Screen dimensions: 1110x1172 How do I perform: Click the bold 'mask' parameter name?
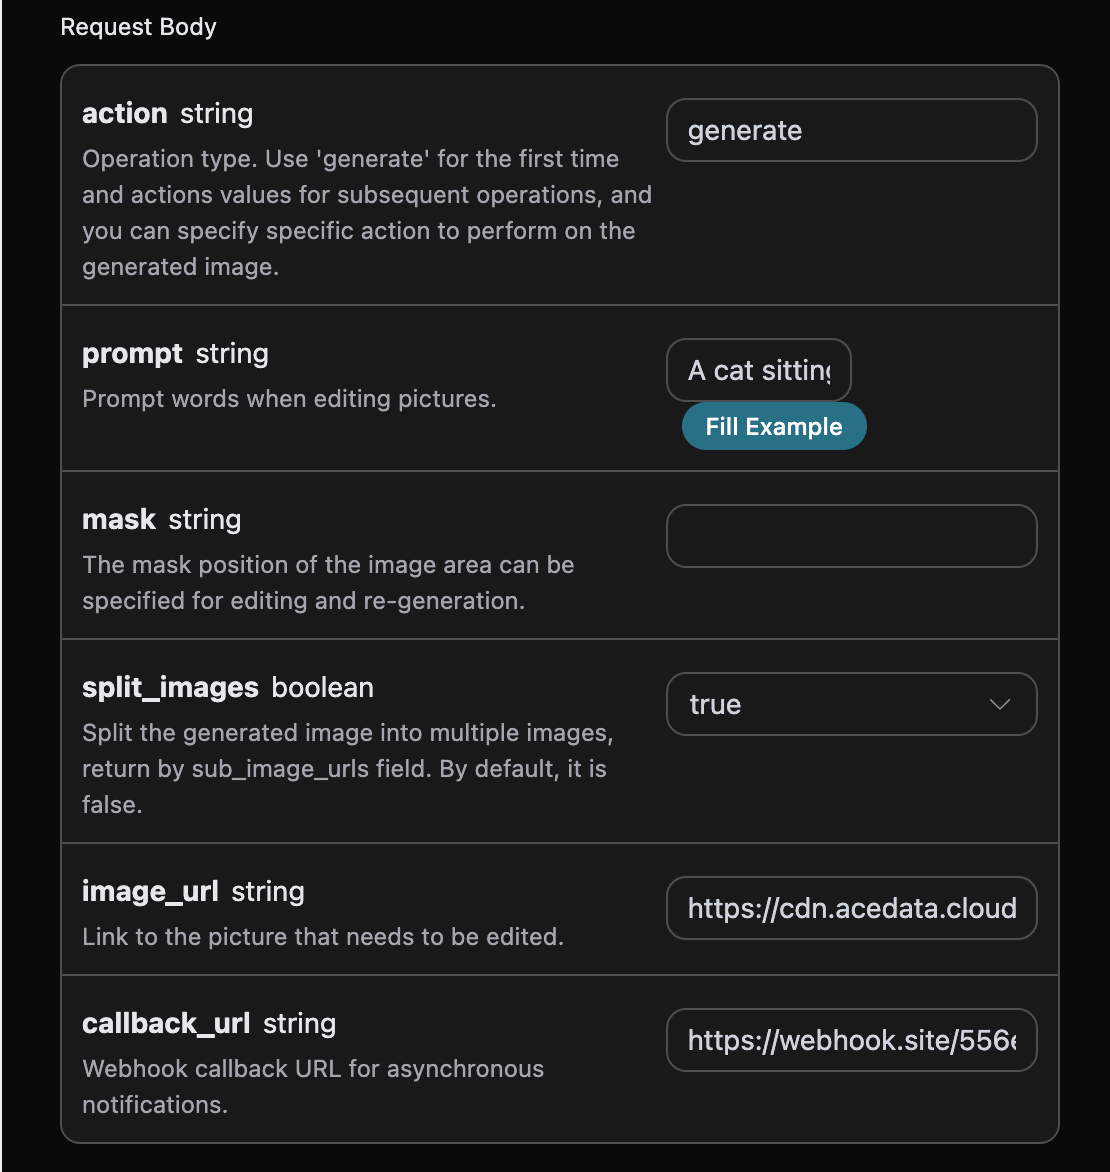pos(119,519)
